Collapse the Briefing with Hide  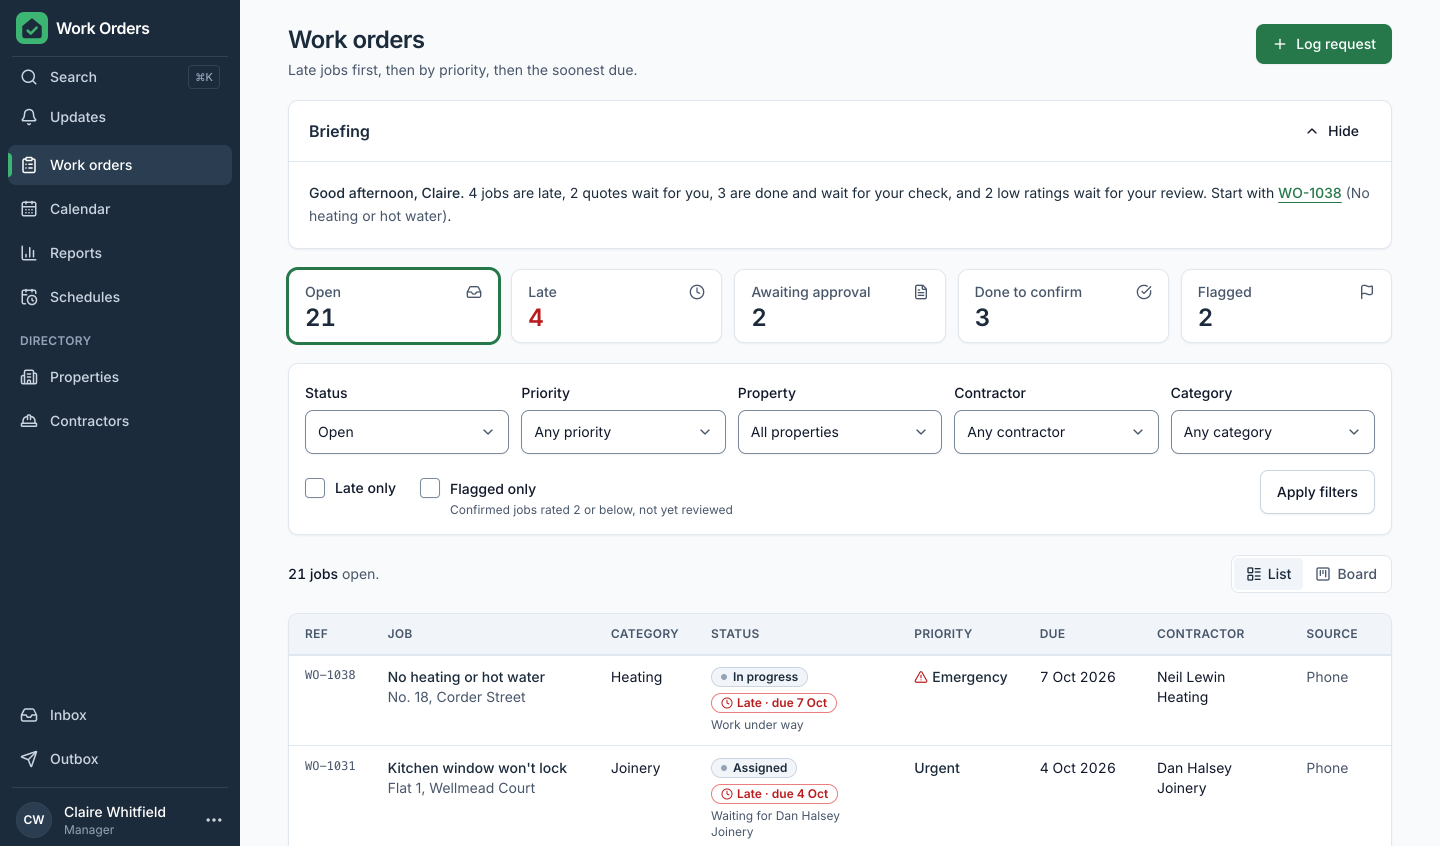click(1332, 131)
